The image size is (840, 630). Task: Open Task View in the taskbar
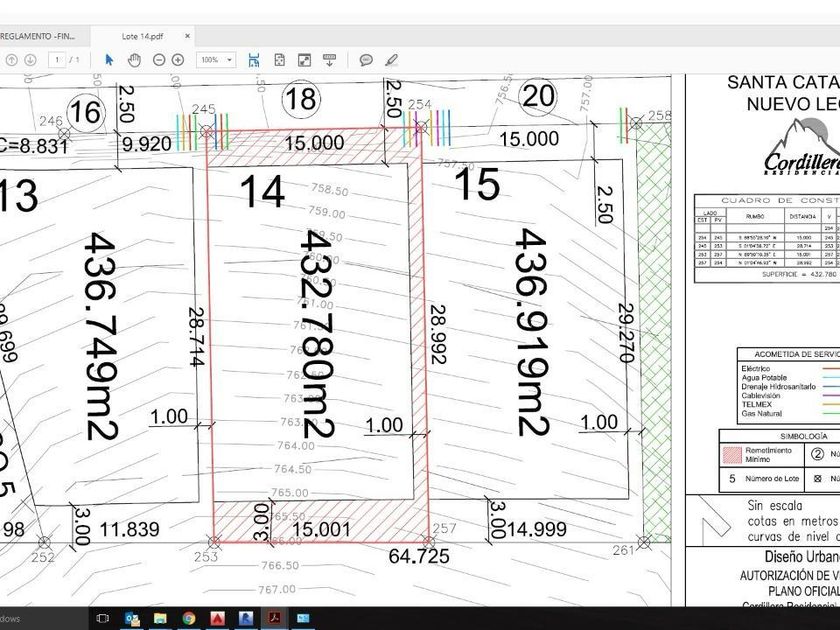pos(104,619)
